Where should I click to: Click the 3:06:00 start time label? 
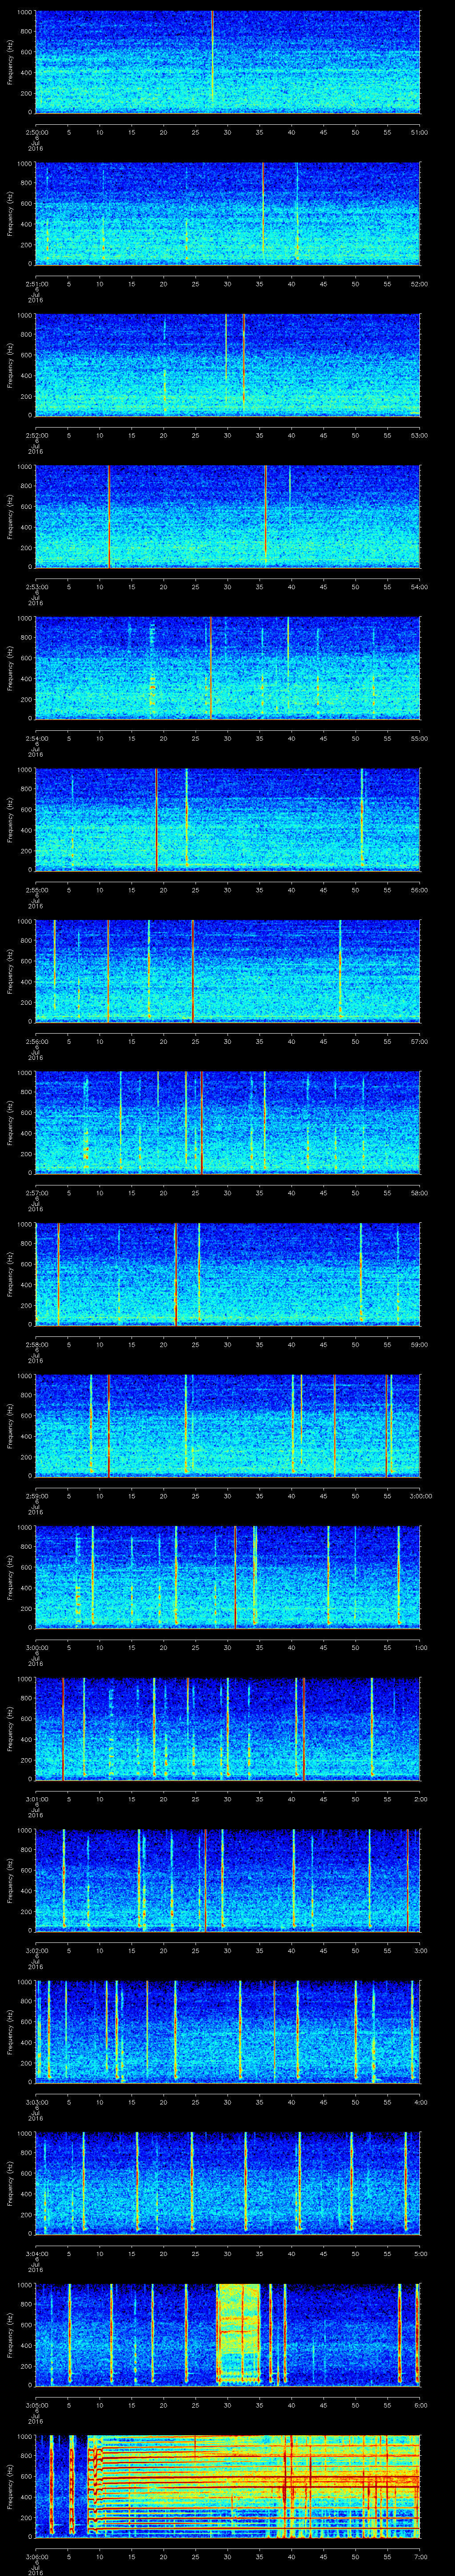pyautogui.click(x=36, y=2557)
